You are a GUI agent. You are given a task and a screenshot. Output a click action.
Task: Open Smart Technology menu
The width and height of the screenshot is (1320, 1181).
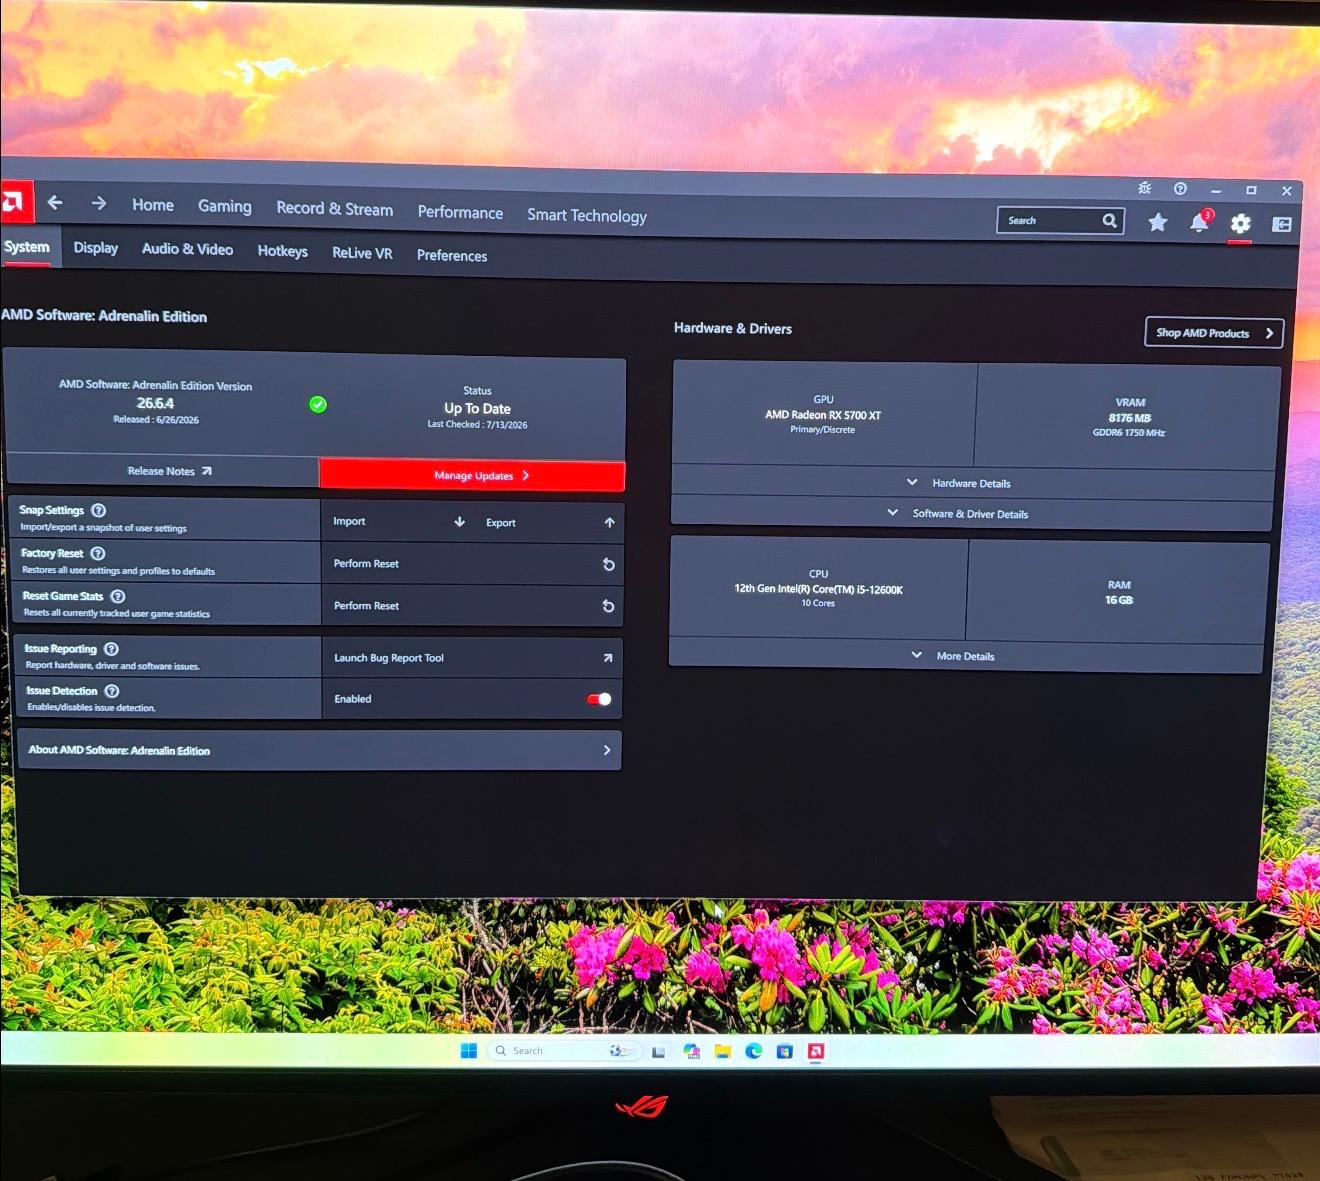(587, 216)
